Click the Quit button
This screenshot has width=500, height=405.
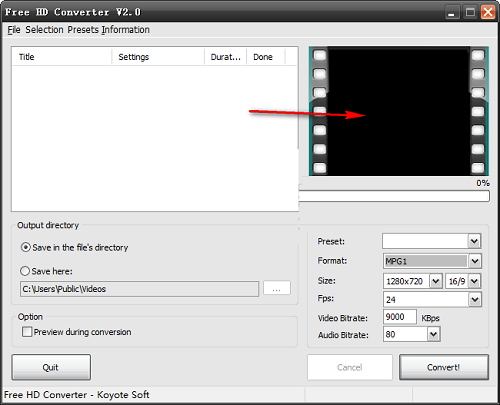pyautogui.click(x=51, y=367)
